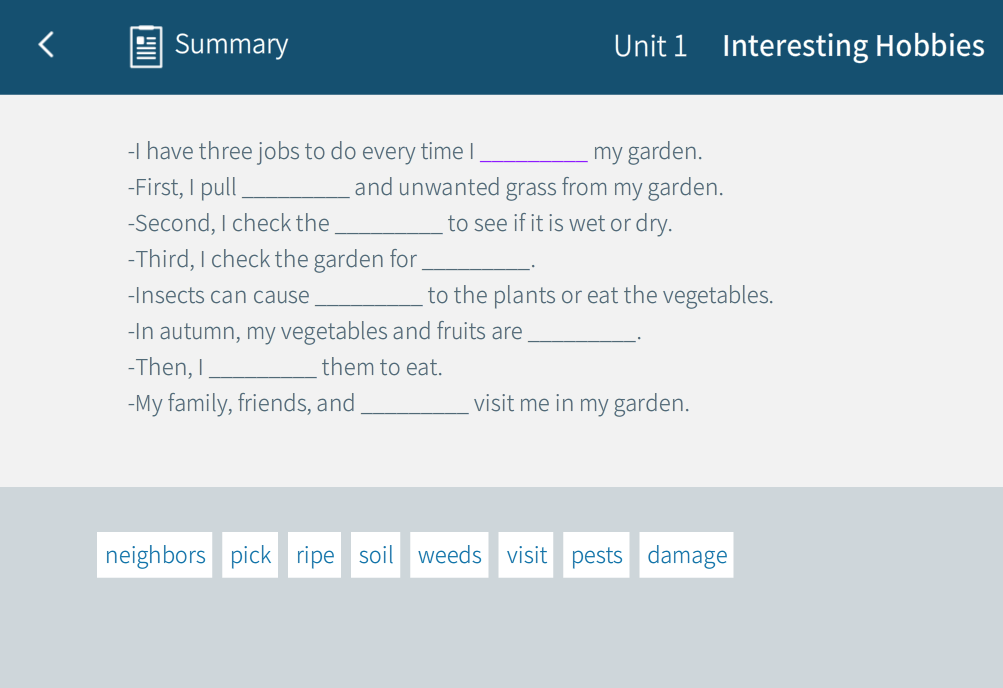Pick the 'soil' word tile
Image resolution: width=1003 pixels, height=688 pixels.
[376, 555]
